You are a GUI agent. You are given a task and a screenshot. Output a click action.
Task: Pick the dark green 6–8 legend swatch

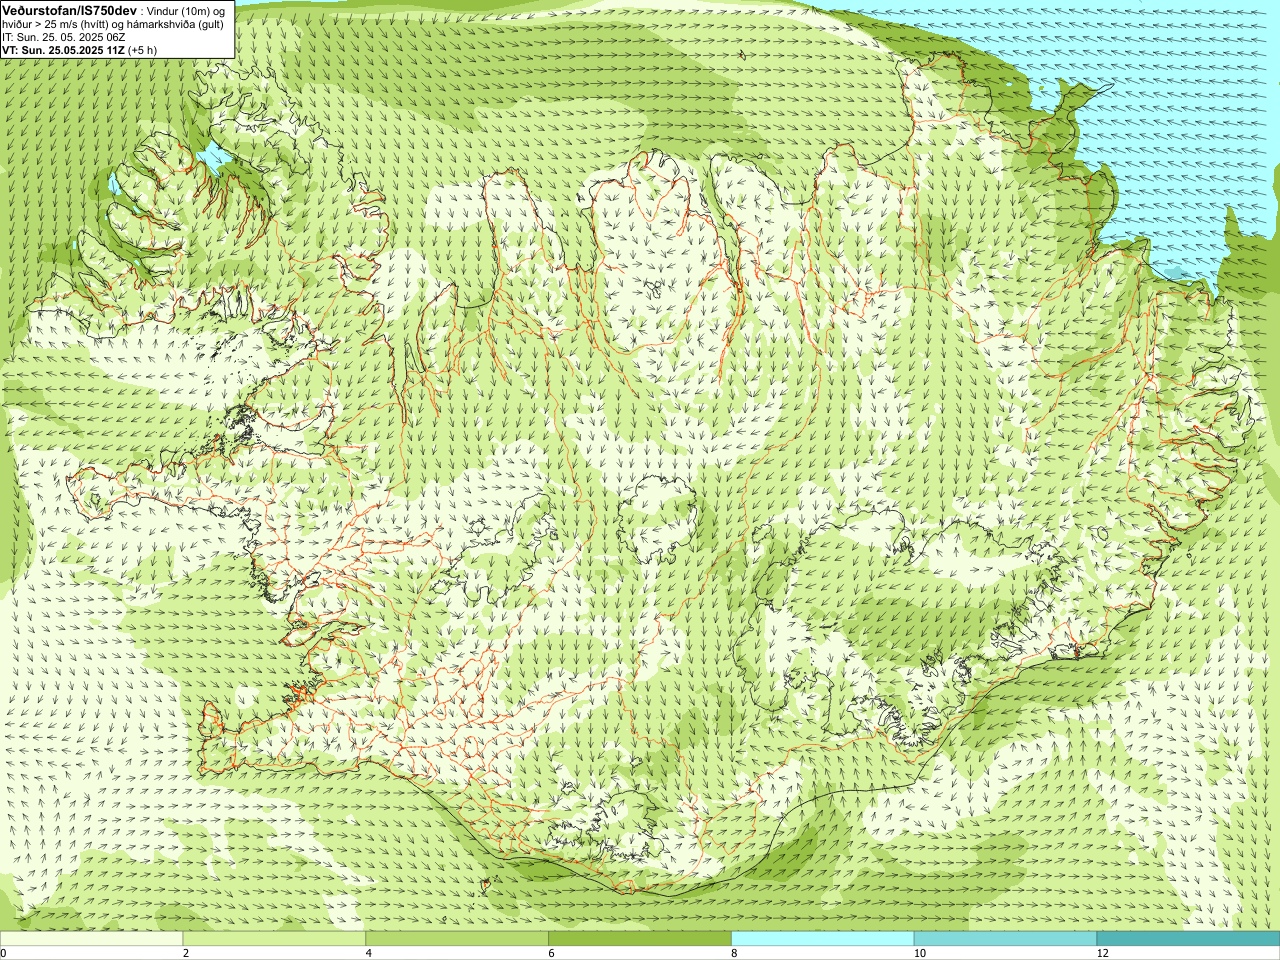(x=640, y=939)
